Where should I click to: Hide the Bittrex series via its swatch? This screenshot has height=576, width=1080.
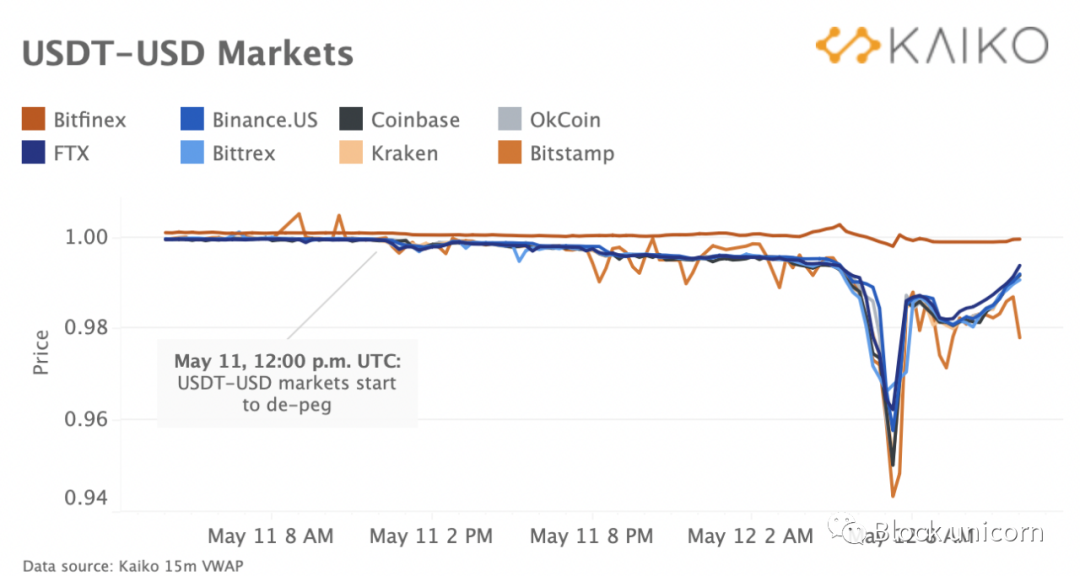click(194, 154)
